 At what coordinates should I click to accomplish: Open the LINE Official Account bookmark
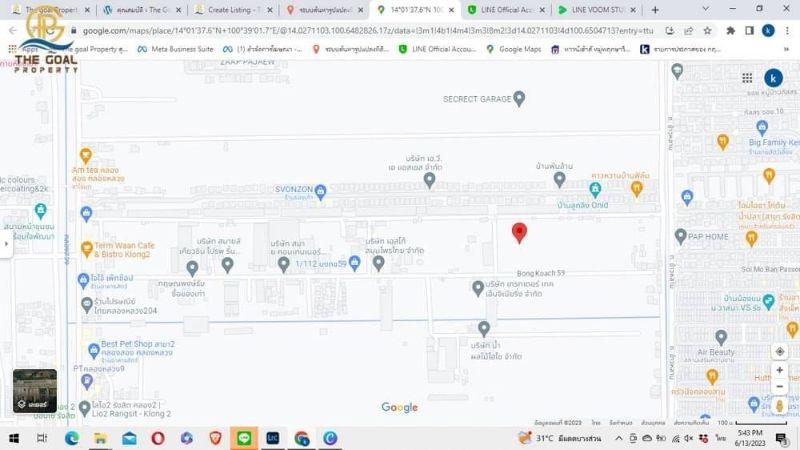pos(438,49)
